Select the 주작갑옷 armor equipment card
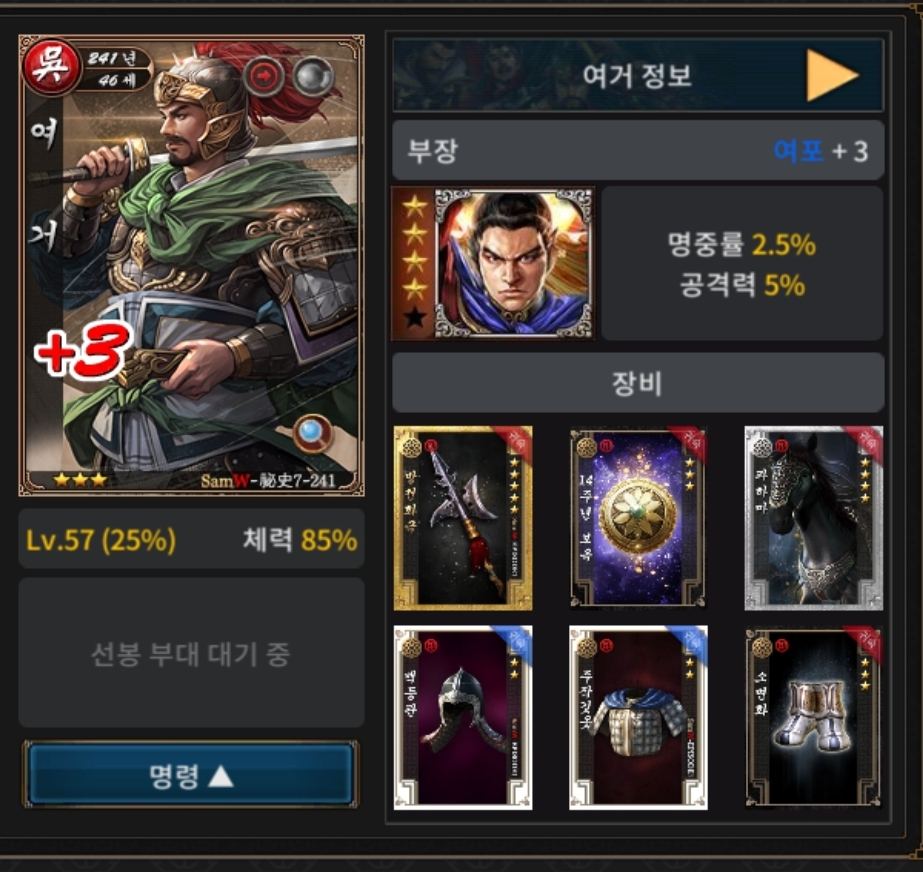 pyautogui.click(x=638, y=717)
